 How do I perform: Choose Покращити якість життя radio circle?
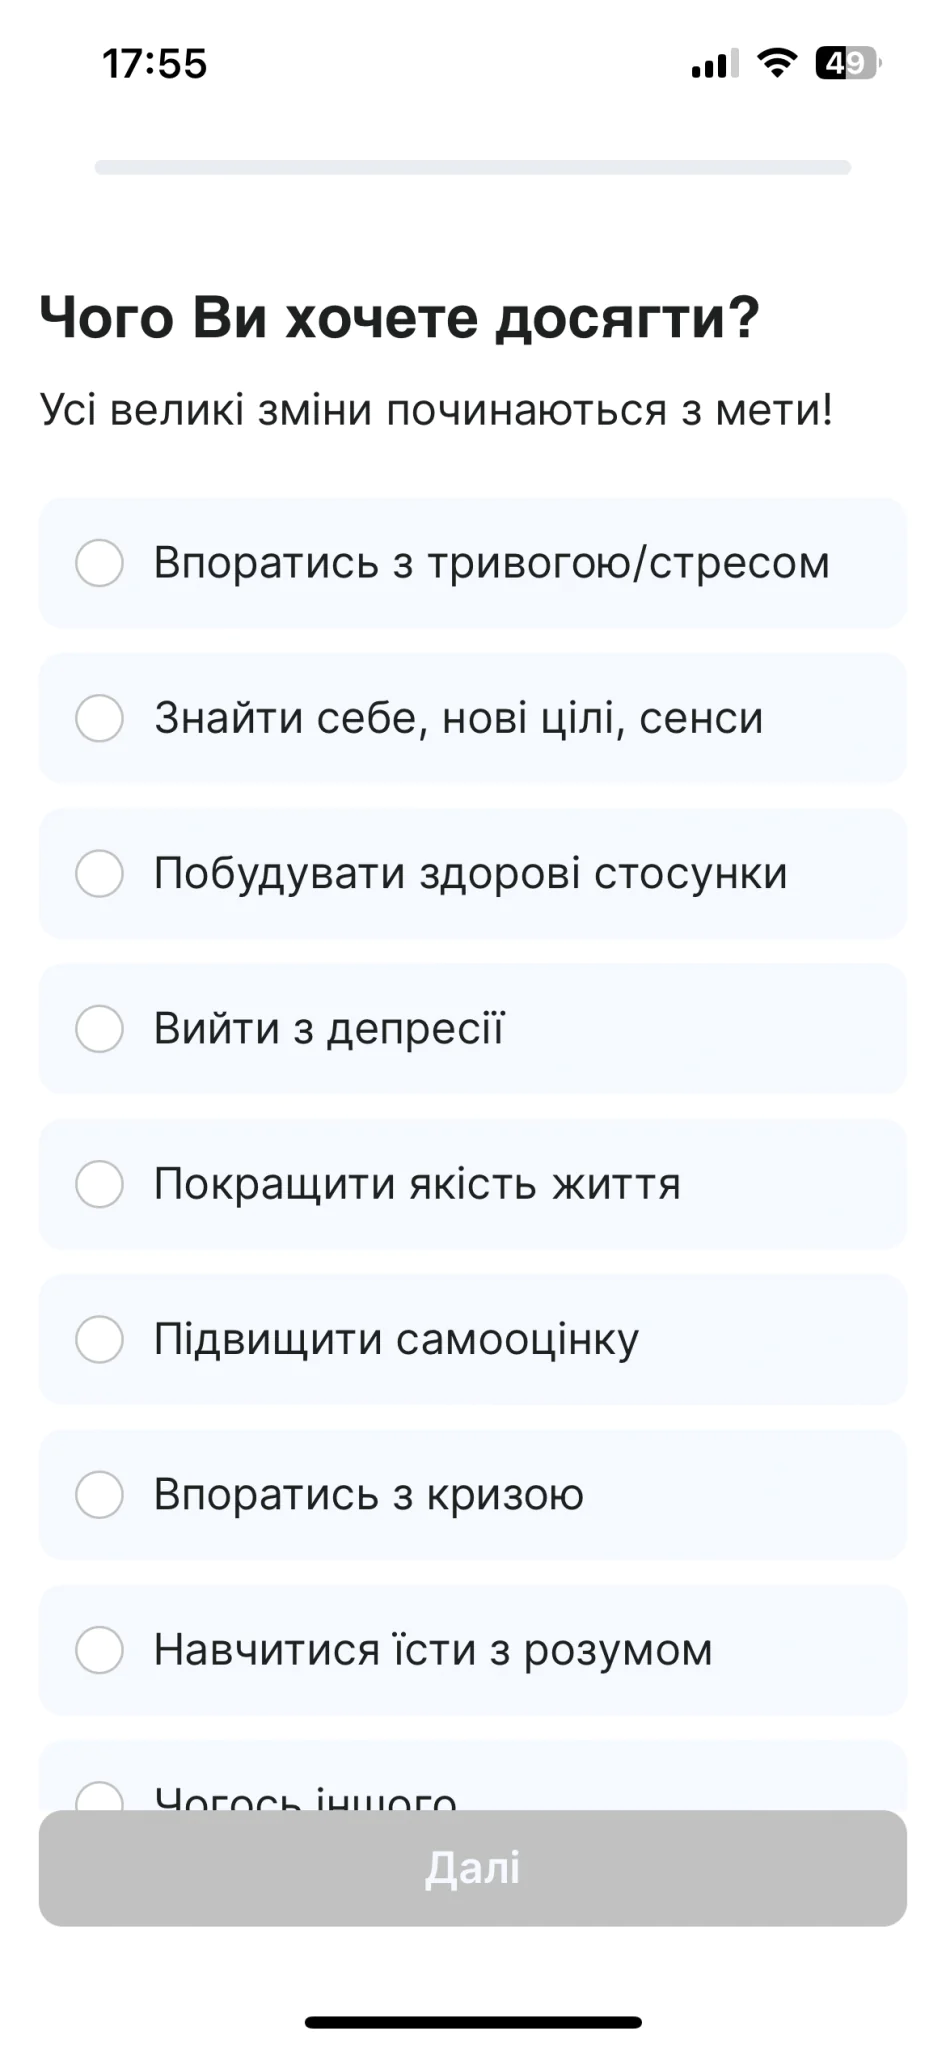click(100, 1184)
